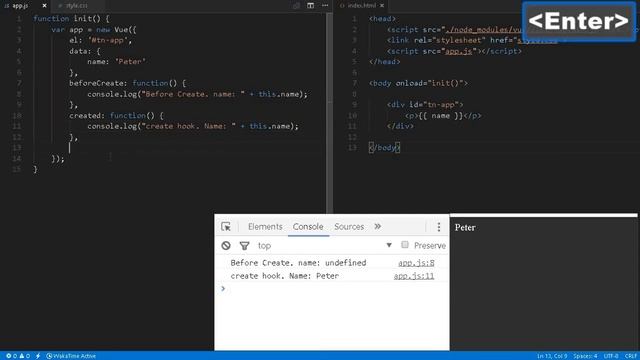Image resolution: width=640 pixels, height=360 pixels.
Task: Change the UTF-8 encoding setting
Action: (x=611, y=356)
